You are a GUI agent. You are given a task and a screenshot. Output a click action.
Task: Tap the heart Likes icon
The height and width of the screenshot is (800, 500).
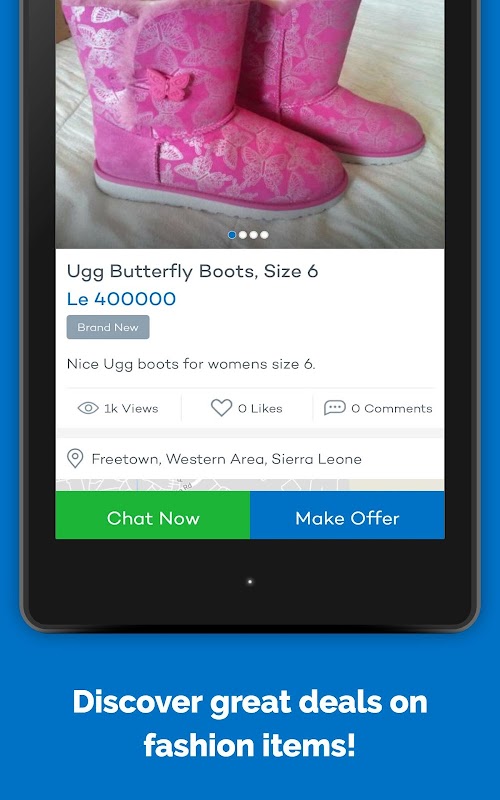(221, 408)
